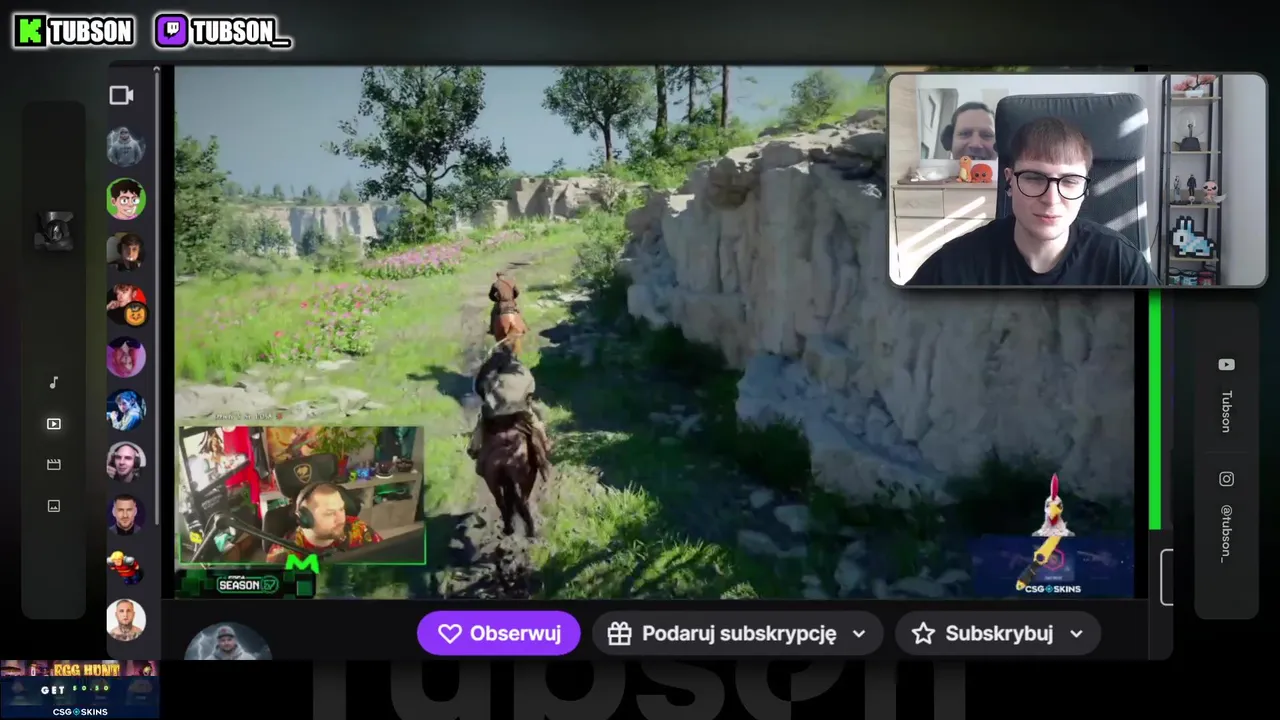The image size is (1280, 720).
Task: Click the helmet image in left panel
Action: (54, 232)
